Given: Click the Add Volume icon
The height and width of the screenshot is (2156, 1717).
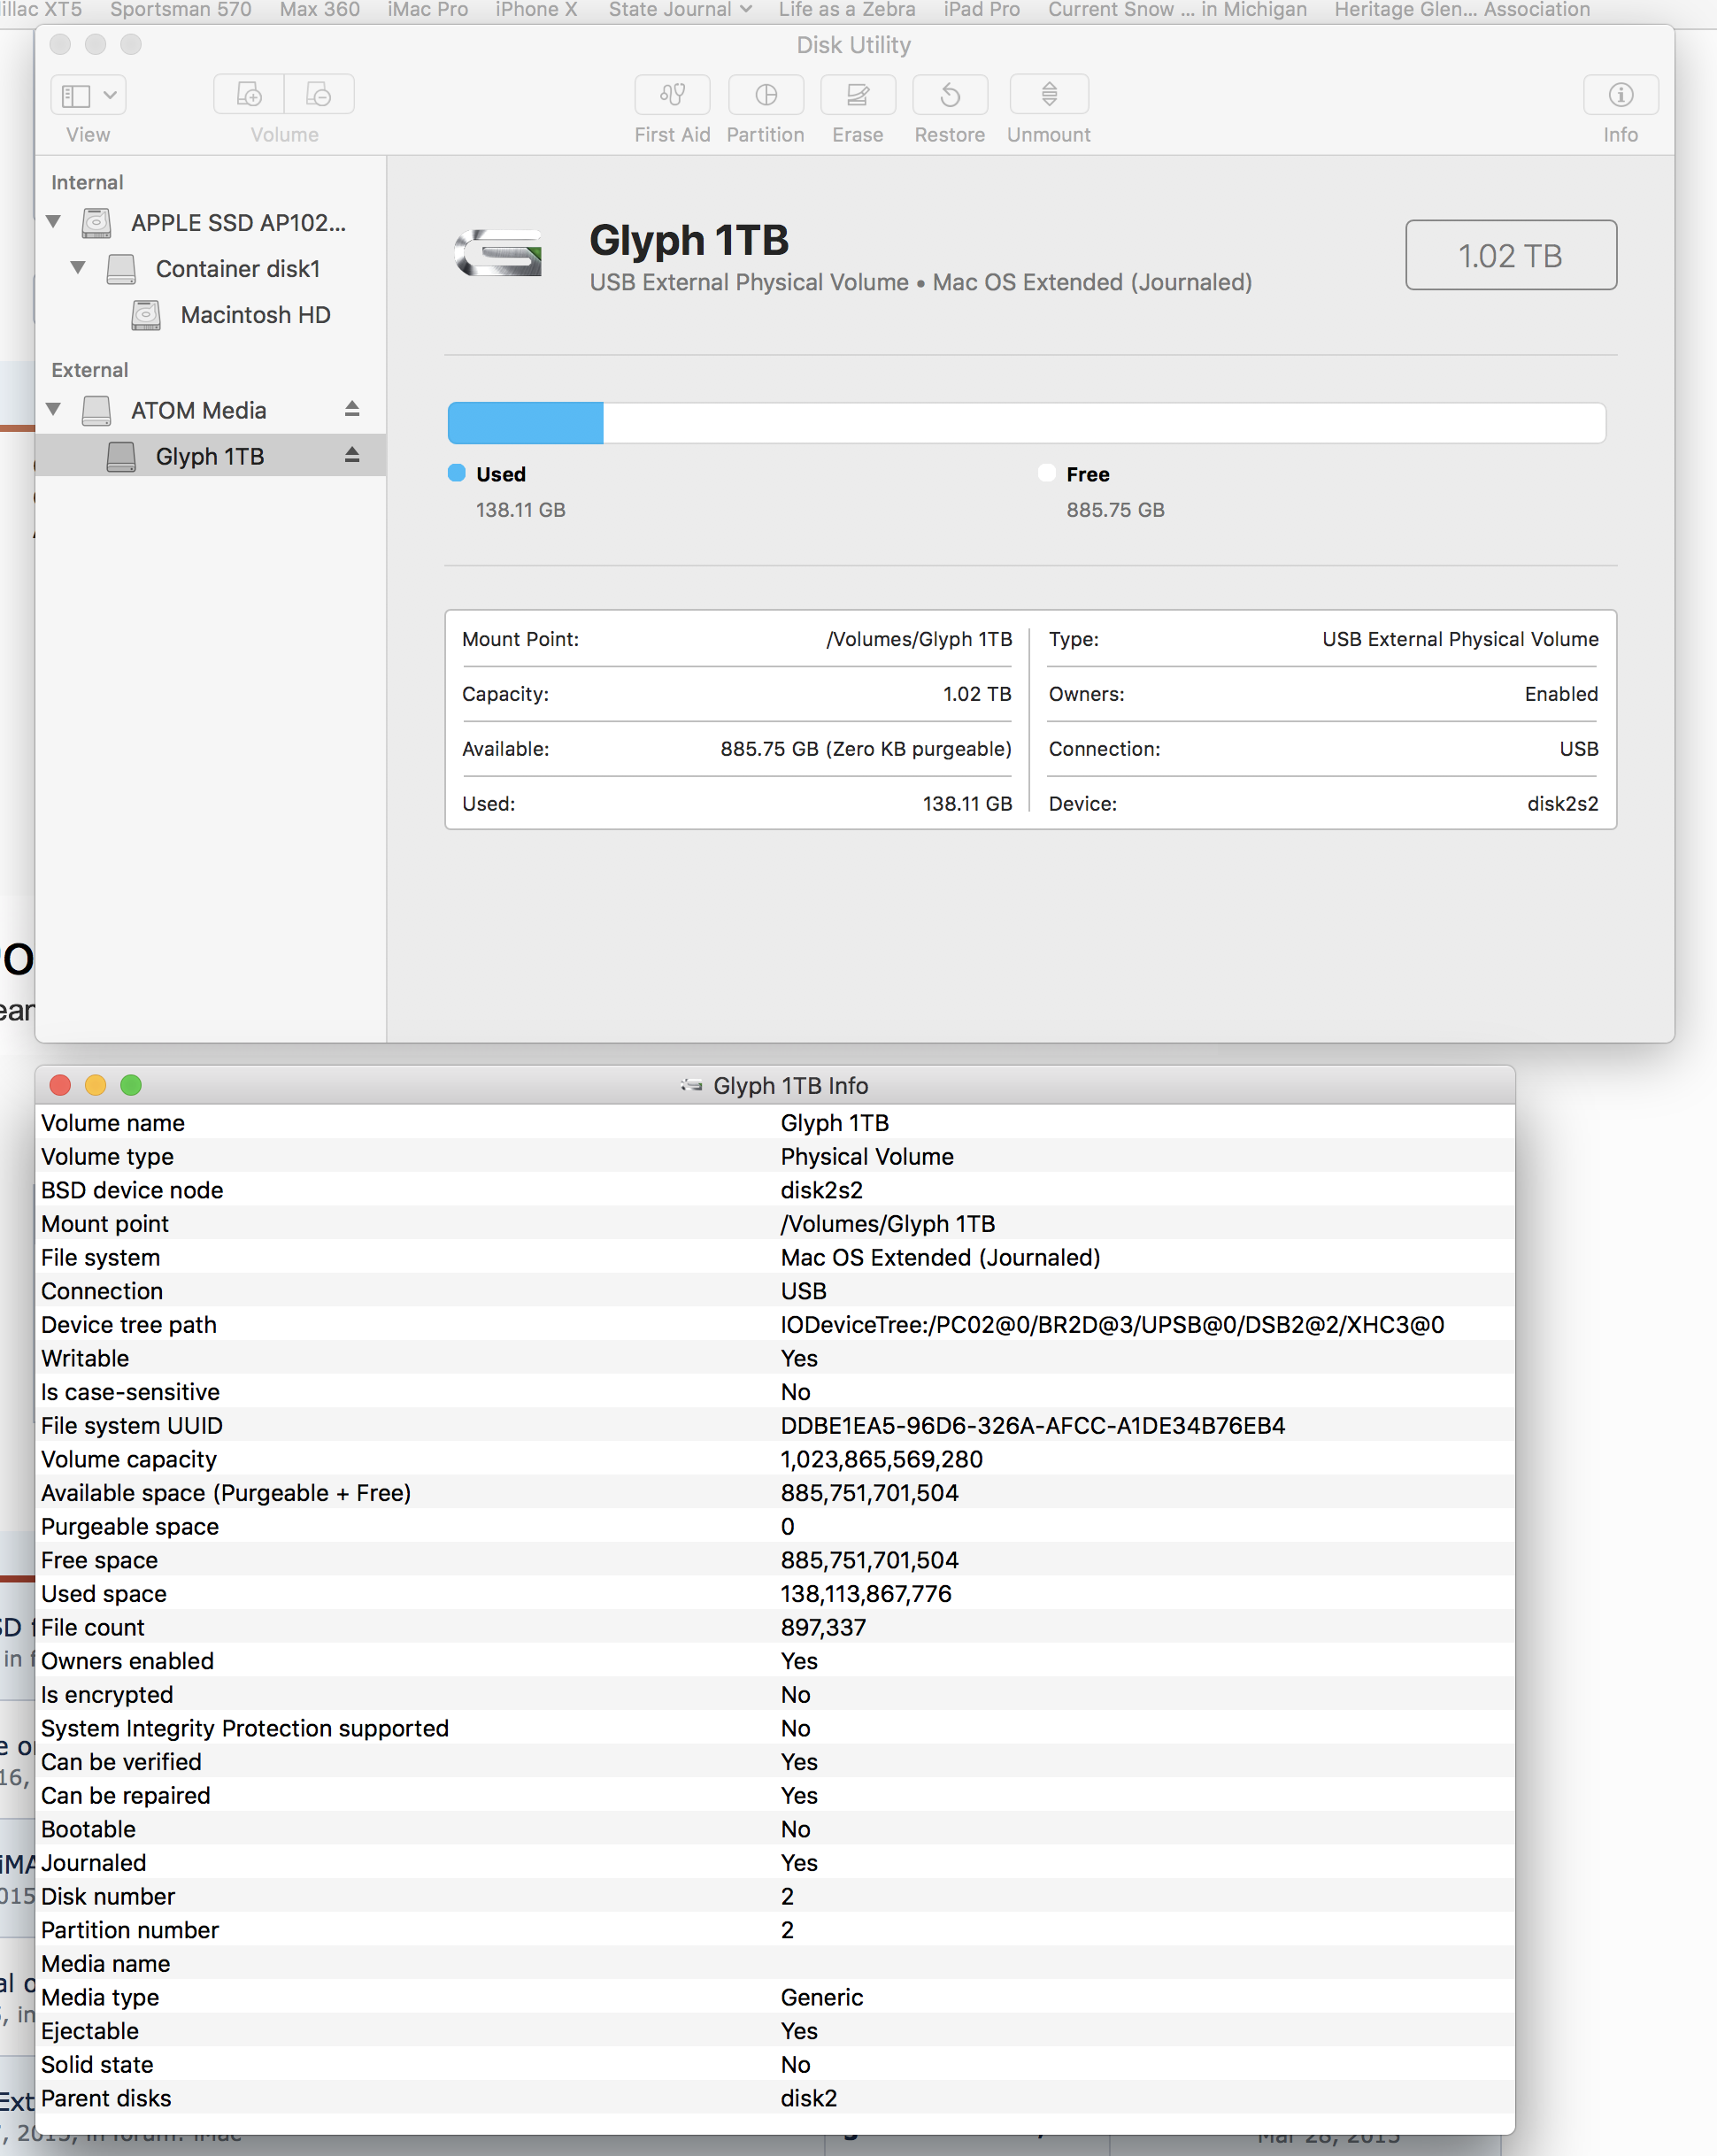Looking at the screenshot, I should 249,95.
